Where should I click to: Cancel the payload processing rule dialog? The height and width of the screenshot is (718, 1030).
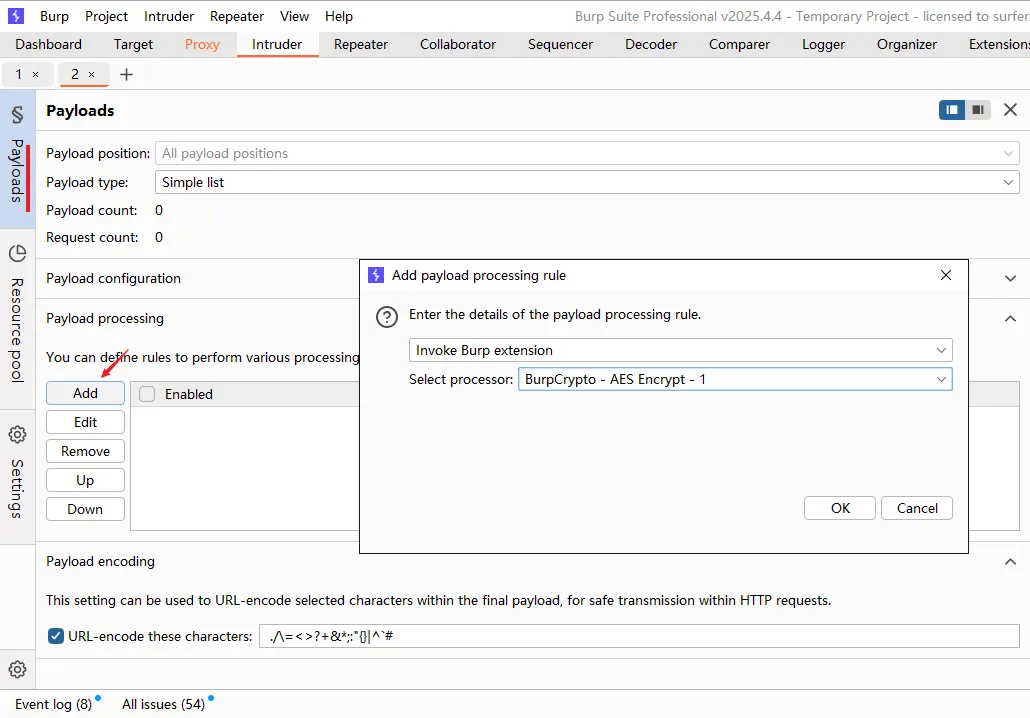916,508
